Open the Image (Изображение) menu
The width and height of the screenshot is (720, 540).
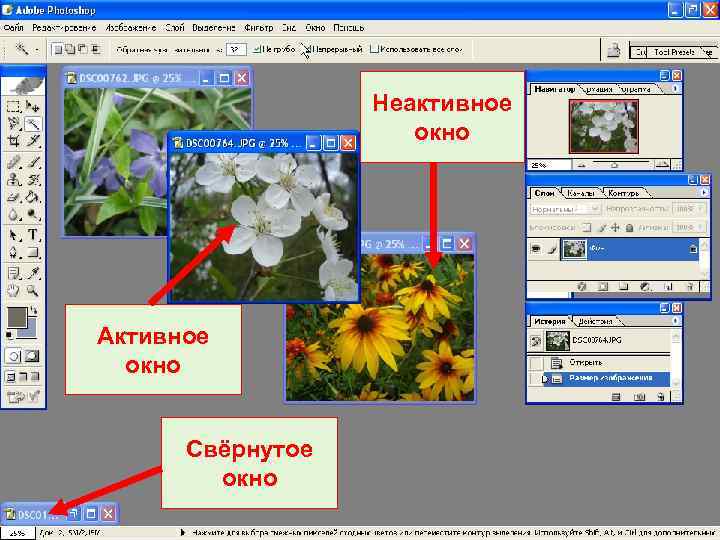pyautogui.click(x=131, y=28)
